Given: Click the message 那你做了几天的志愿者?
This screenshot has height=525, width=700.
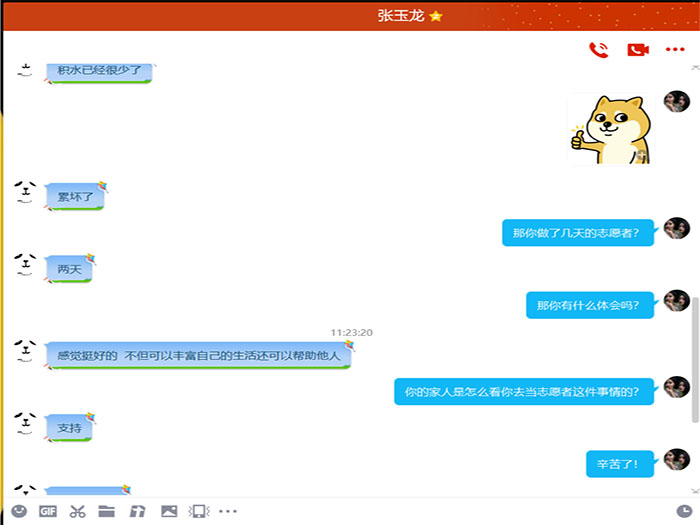Looking at the screenshot, I should click(x=578, y=233).
